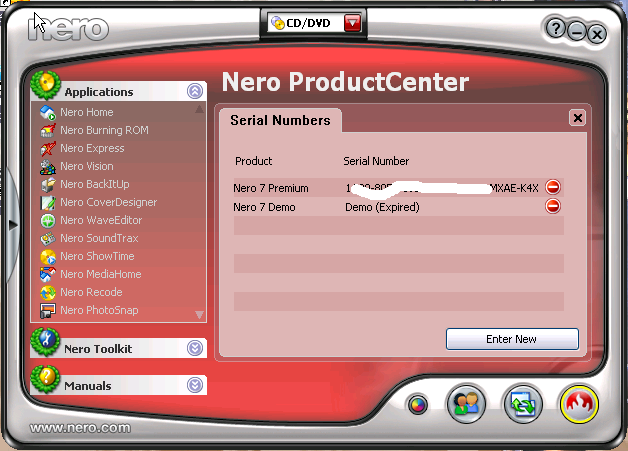The image size is (628, 451).
Task: Click the Nero 7 Demo product name
Action: (x=264, y=207)
